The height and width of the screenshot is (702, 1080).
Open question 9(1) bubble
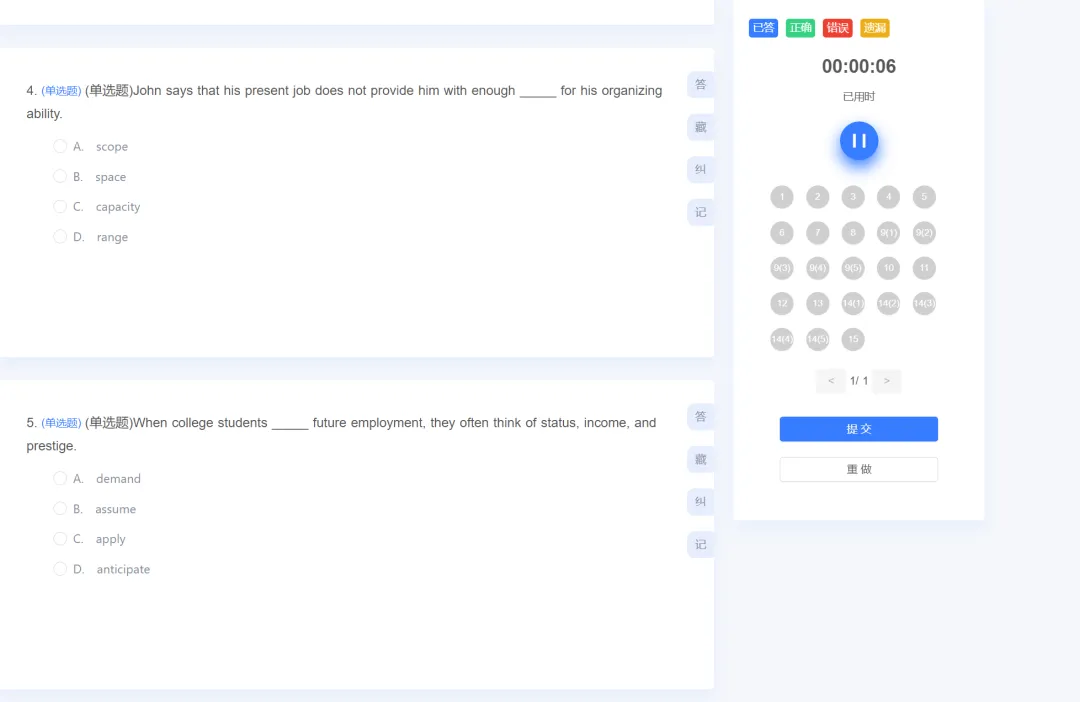point(889,233)
